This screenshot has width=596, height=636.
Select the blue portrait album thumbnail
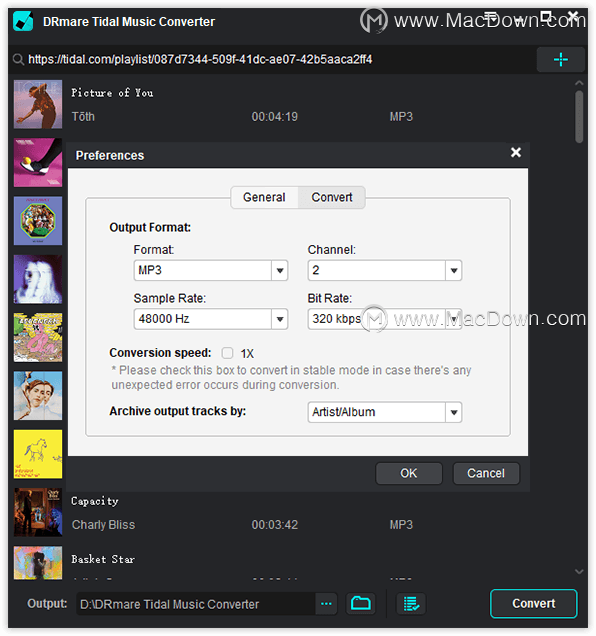click(38, 395)
